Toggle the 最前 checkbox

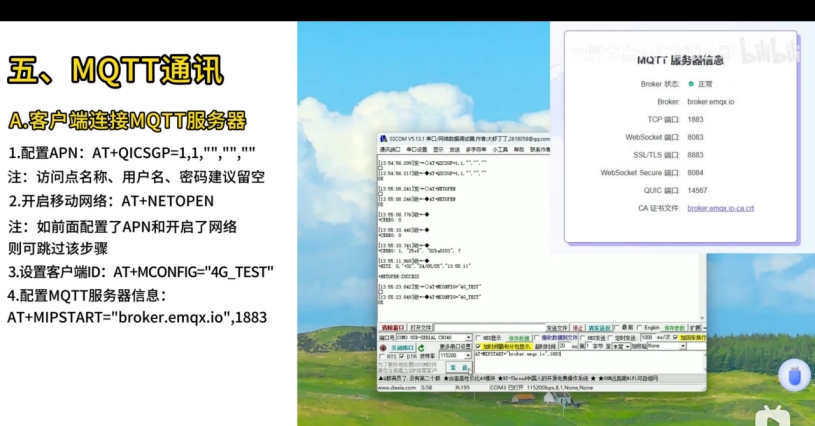tap(617, 328)
